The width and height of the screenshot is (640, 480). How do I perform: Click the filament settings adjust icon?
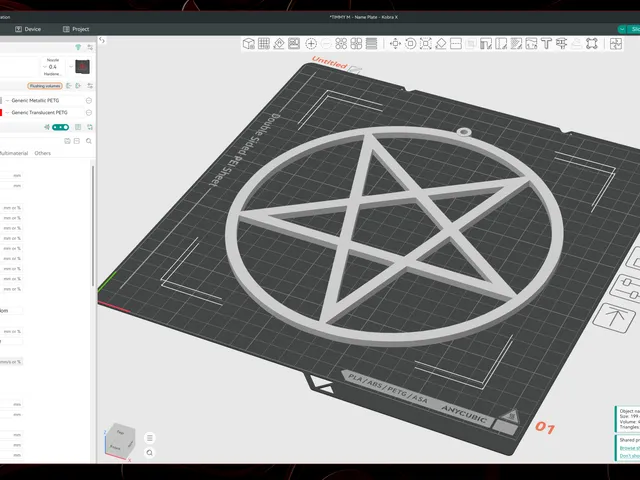[90, 86]
